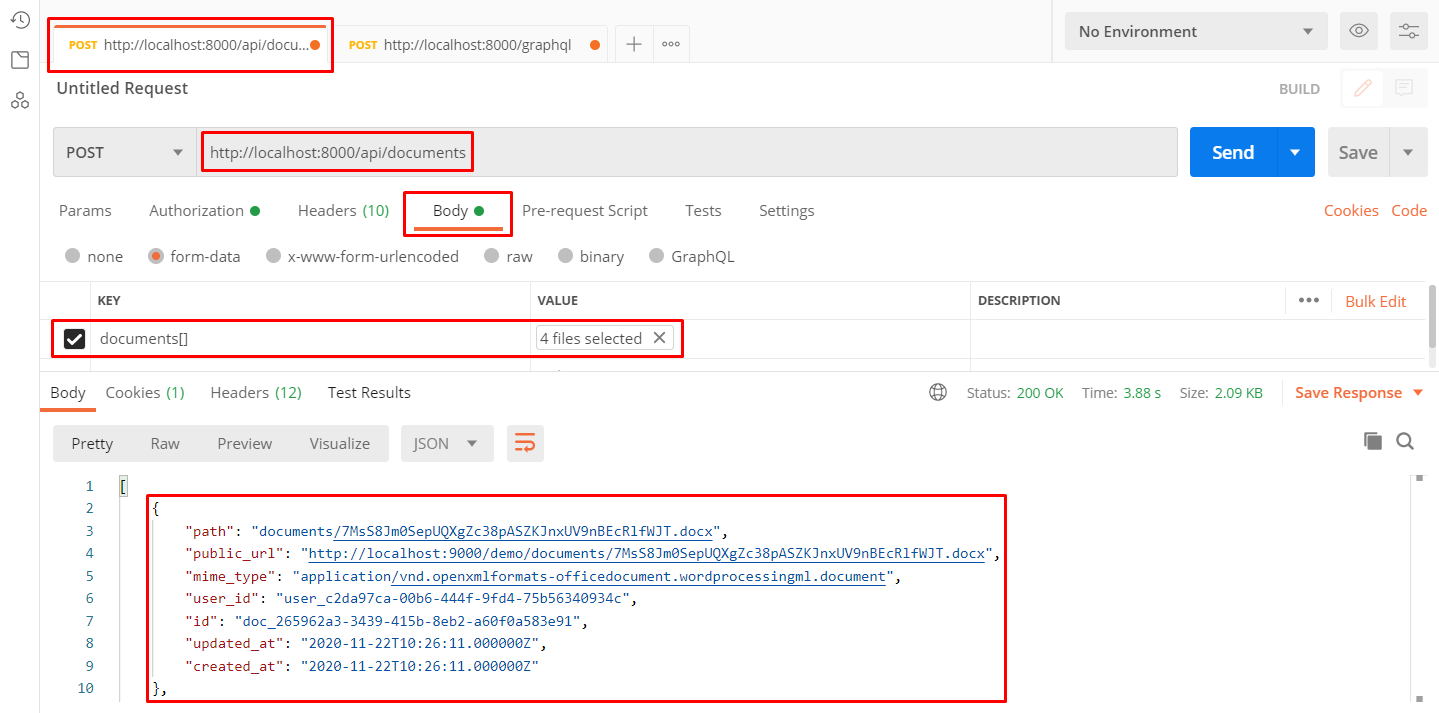Open the comments icon near BUILD

[x=1404, y=88]
